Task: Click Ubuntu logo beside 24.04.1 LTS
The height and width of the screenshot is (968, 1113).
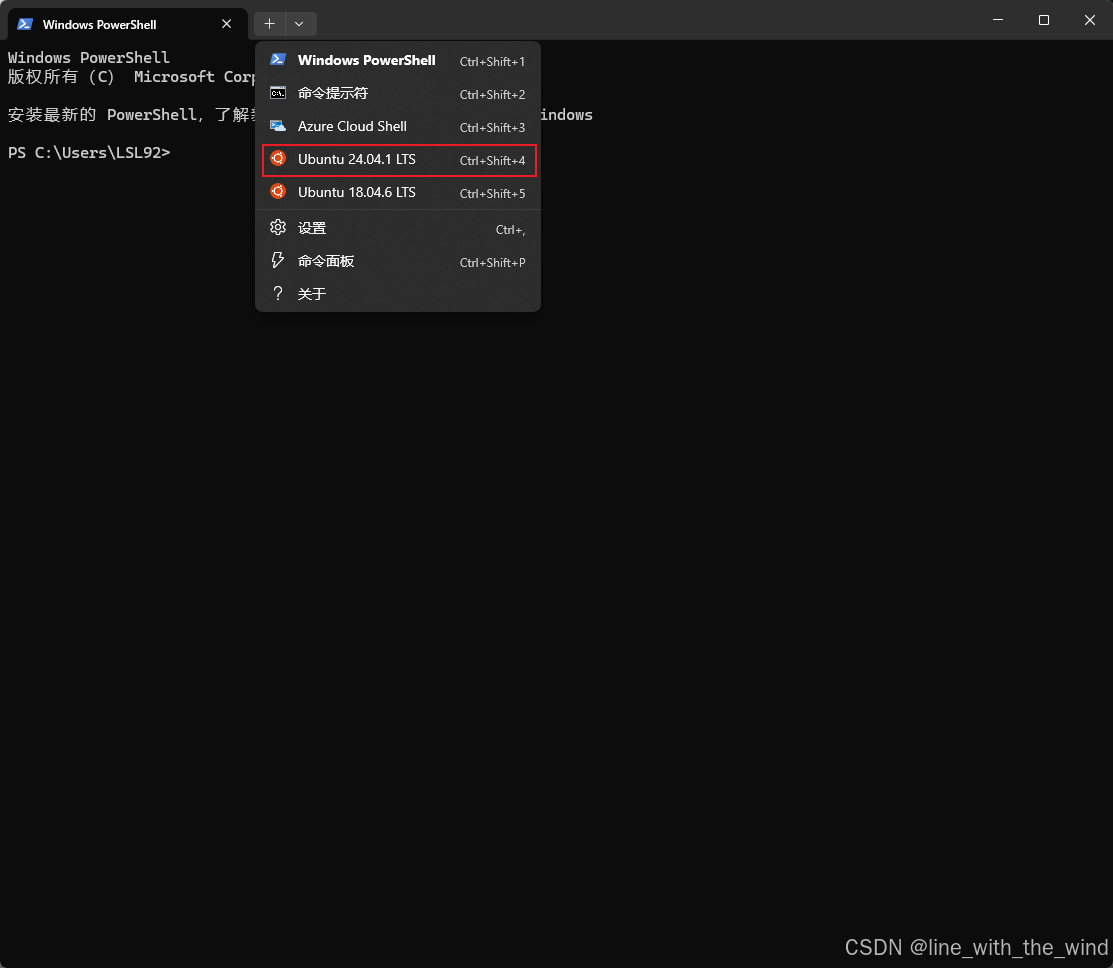Action: (x=278, y=158)
